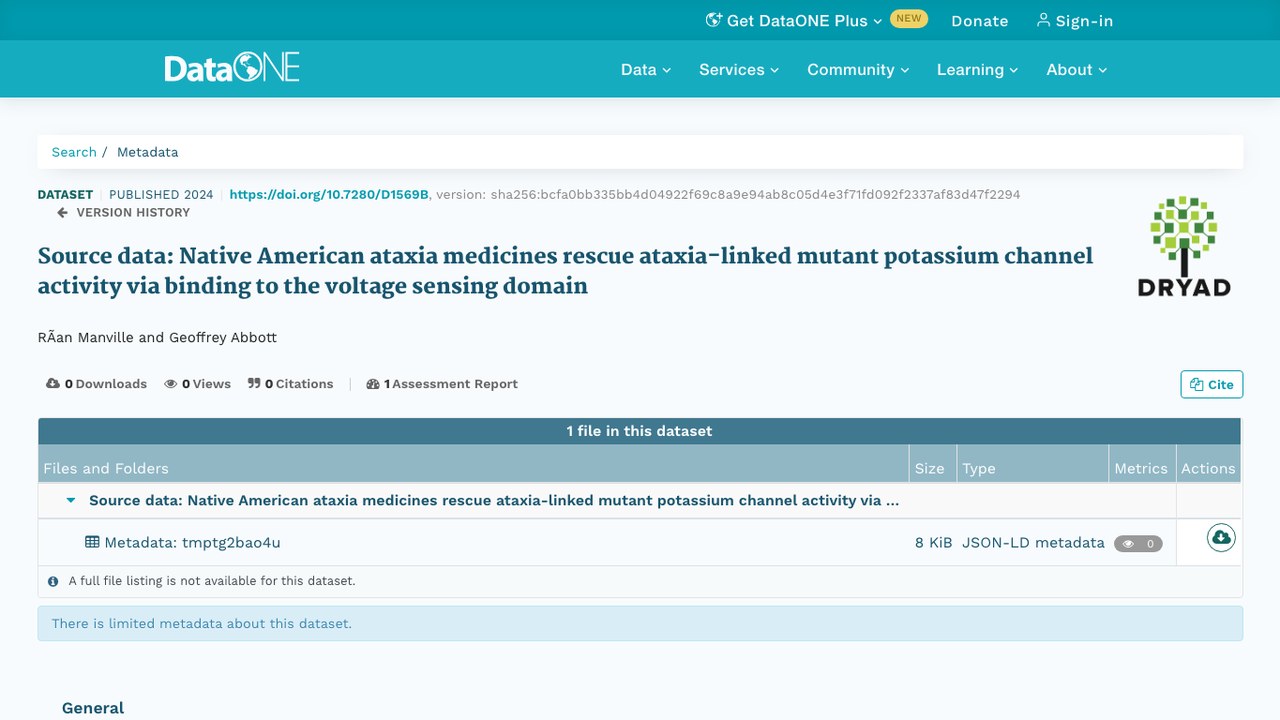Image resolution: width=1280 pixels, height=720 pixels.
Task: Click the table icon beside Metadata file
Action: 92,542
